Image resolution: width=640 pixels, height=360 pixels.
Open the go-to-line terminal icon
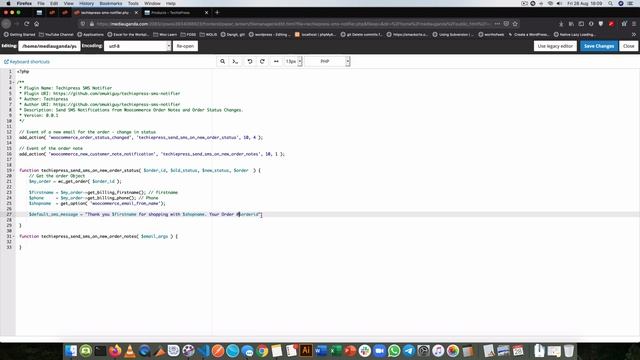click(x=235, y=61)
